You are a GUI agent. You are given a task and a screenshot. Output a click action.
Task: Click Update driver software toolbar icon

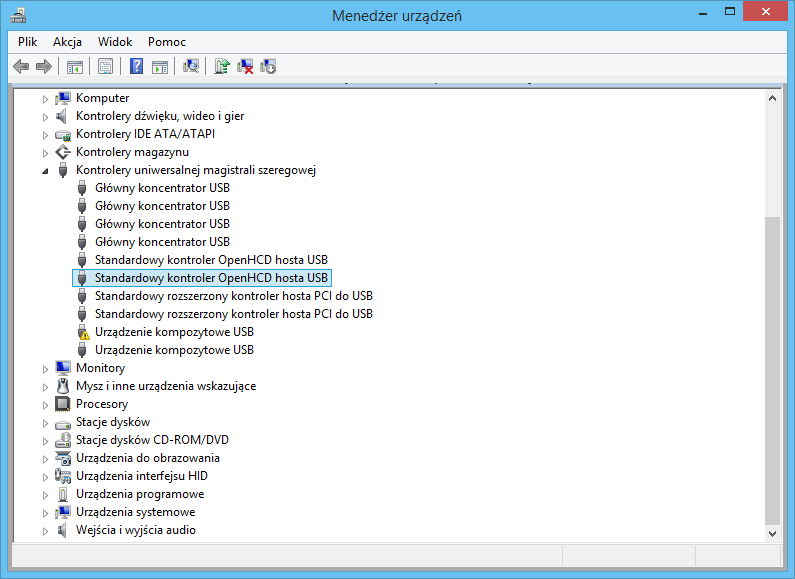pos(222,67)
